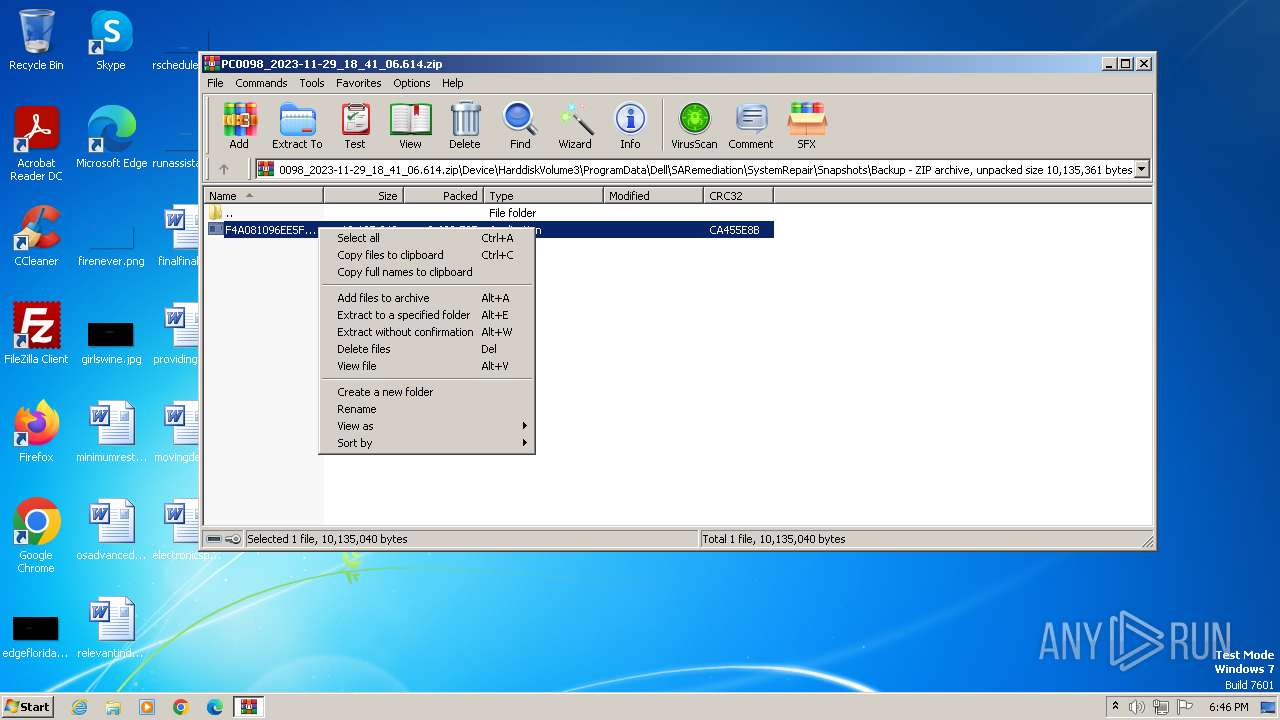Image resolution: width=1280 pixels, height=720 pixels.
Task: Sort by the Type column header
Action: [x=543, y=196]
